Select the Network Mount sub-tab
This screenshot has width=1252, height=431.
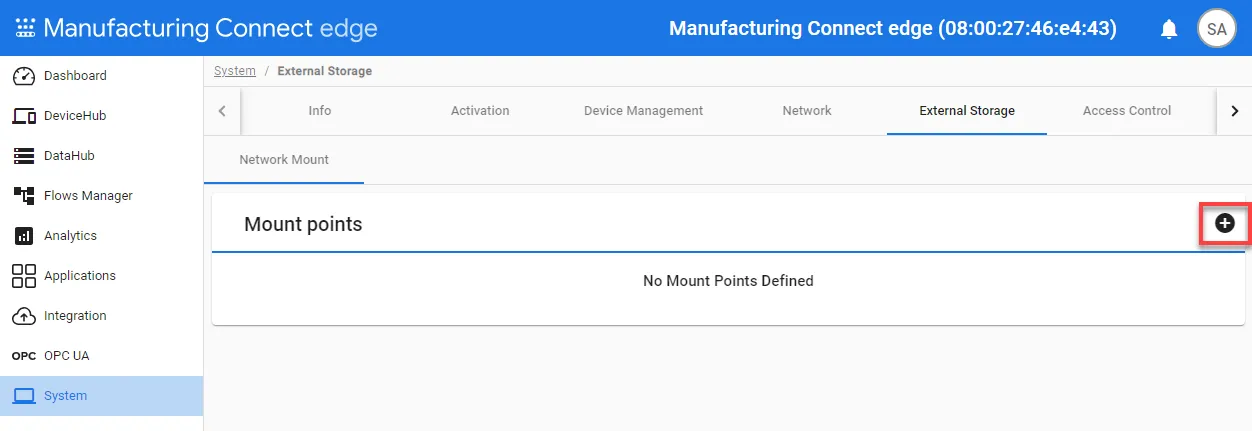tap(284, 160)
